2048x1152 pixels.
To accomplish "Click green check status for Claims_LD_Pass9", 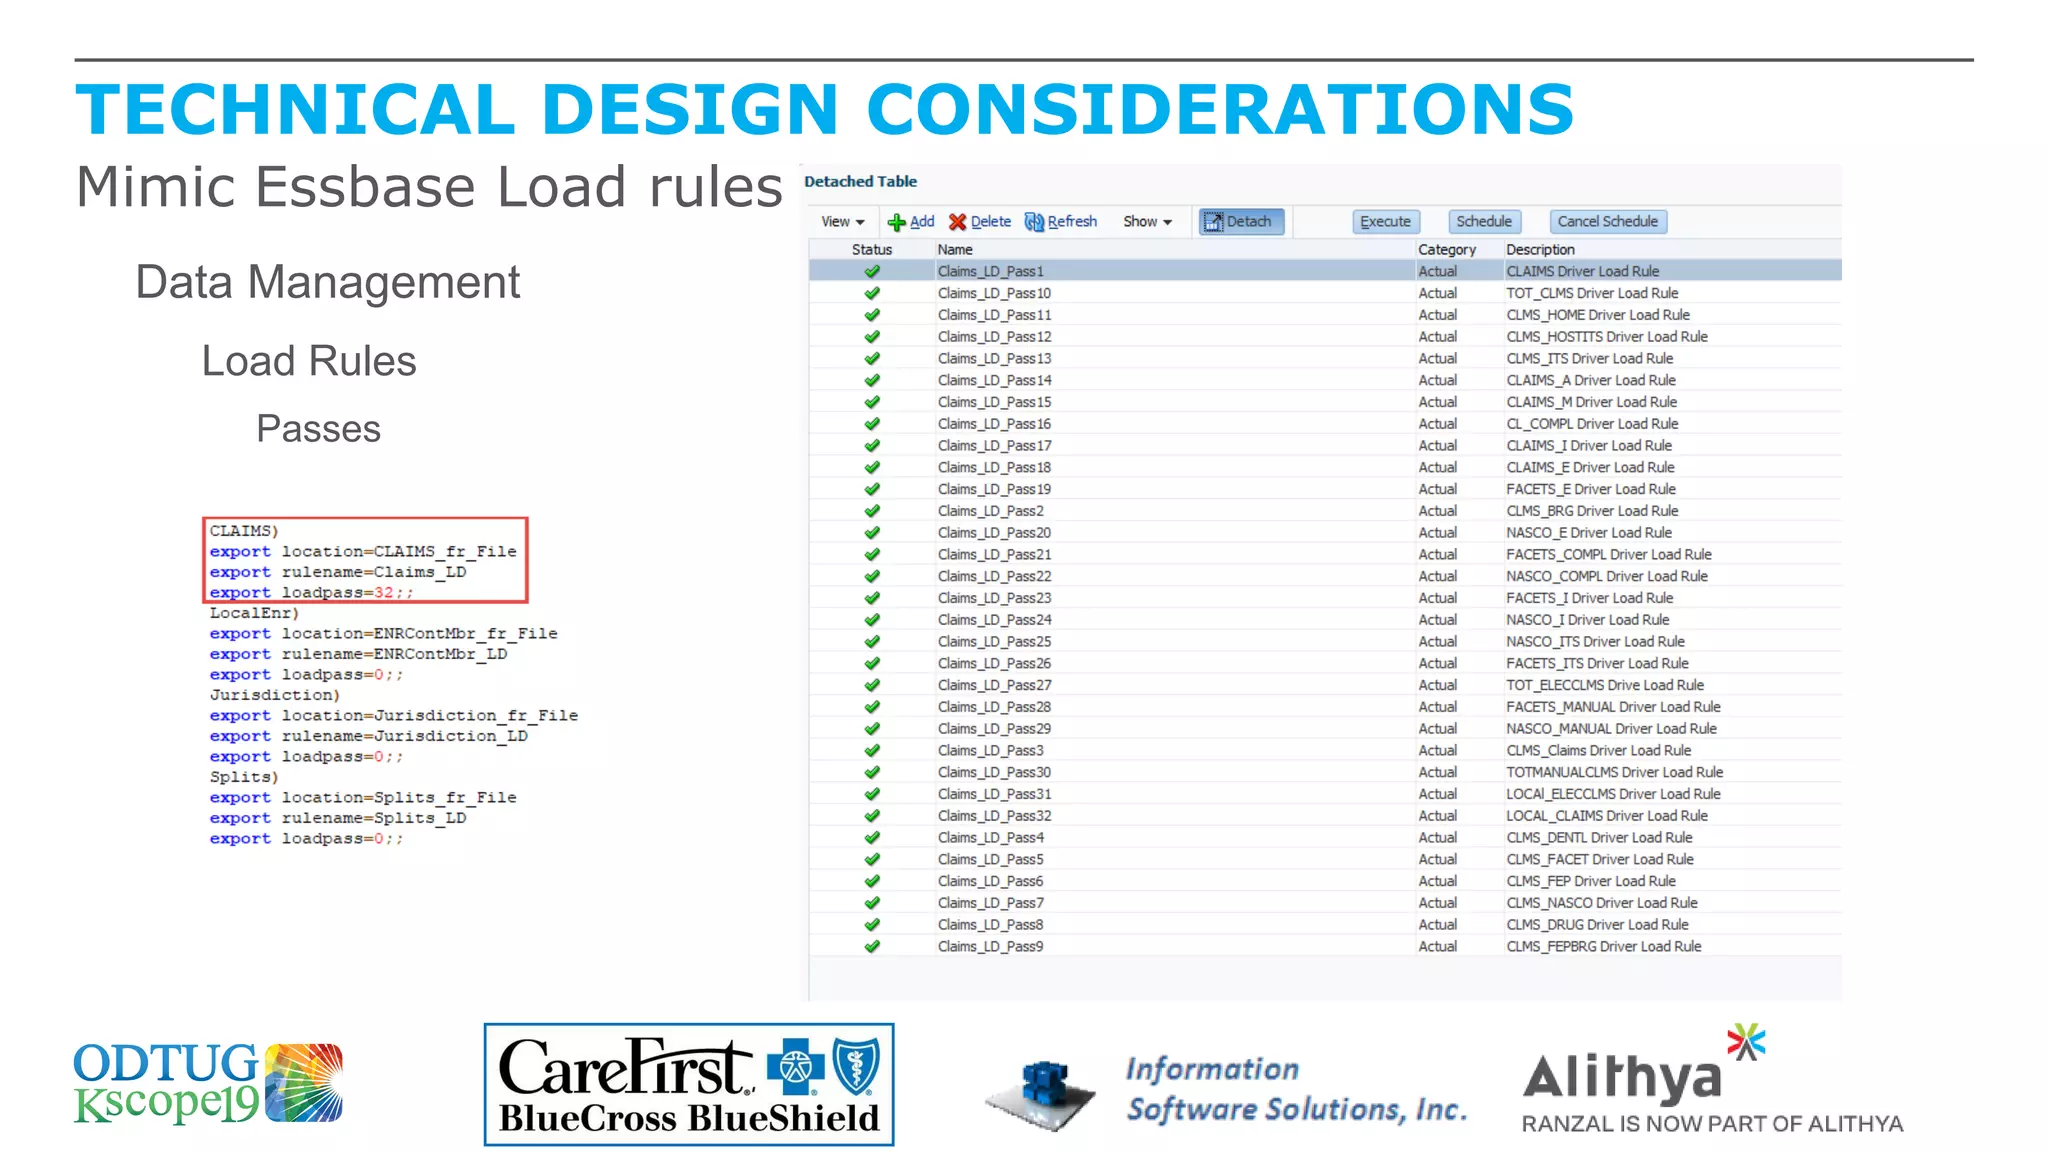I will click(872, 947).
